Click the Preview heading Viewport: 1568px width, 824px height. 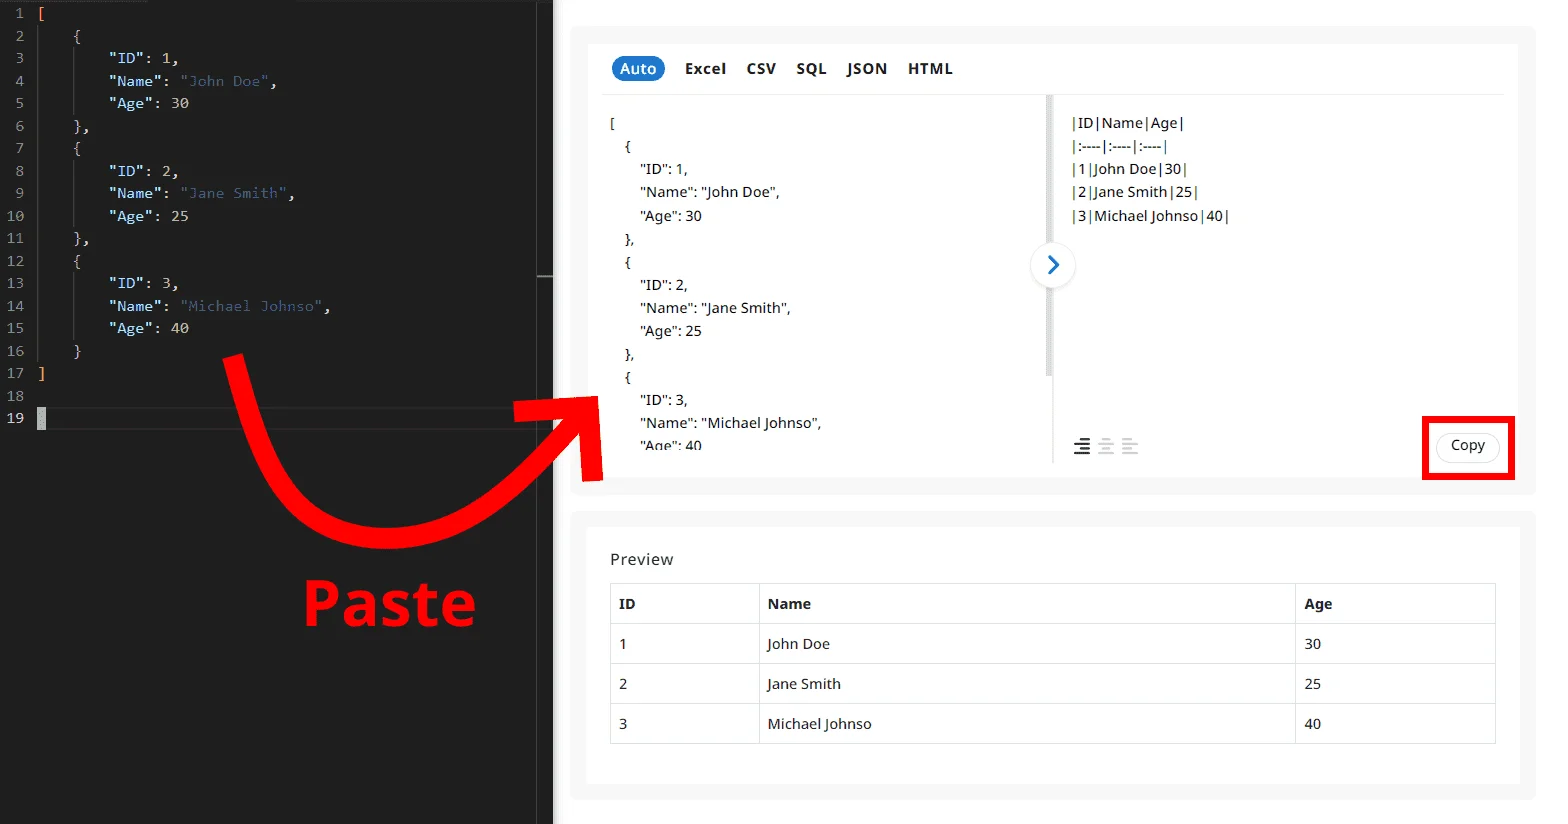pyautogui.click(x=642, y=559)
